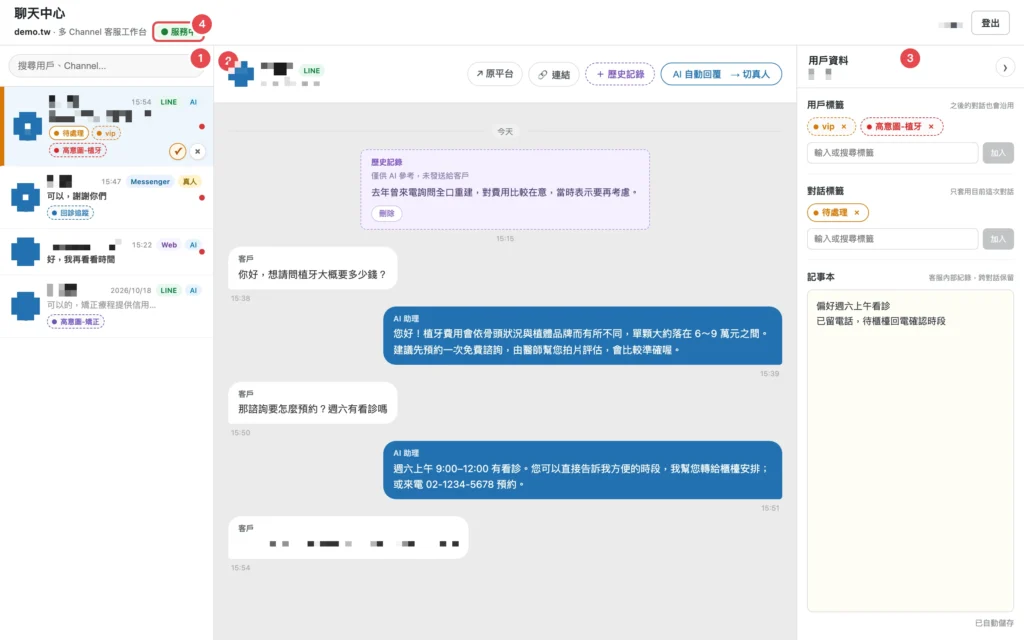Click the Web channel badge
Viewport: 1024px width, 640px height.
tap(169, 245)
